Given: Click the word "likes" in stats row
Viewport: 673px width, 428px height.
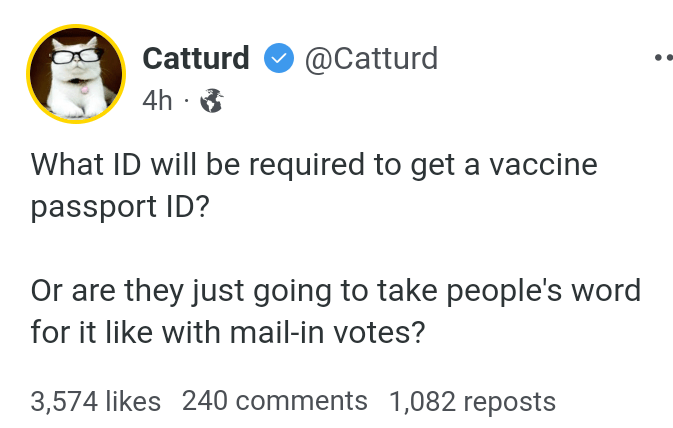Looking at the screenshot, I should pos(132,402).
